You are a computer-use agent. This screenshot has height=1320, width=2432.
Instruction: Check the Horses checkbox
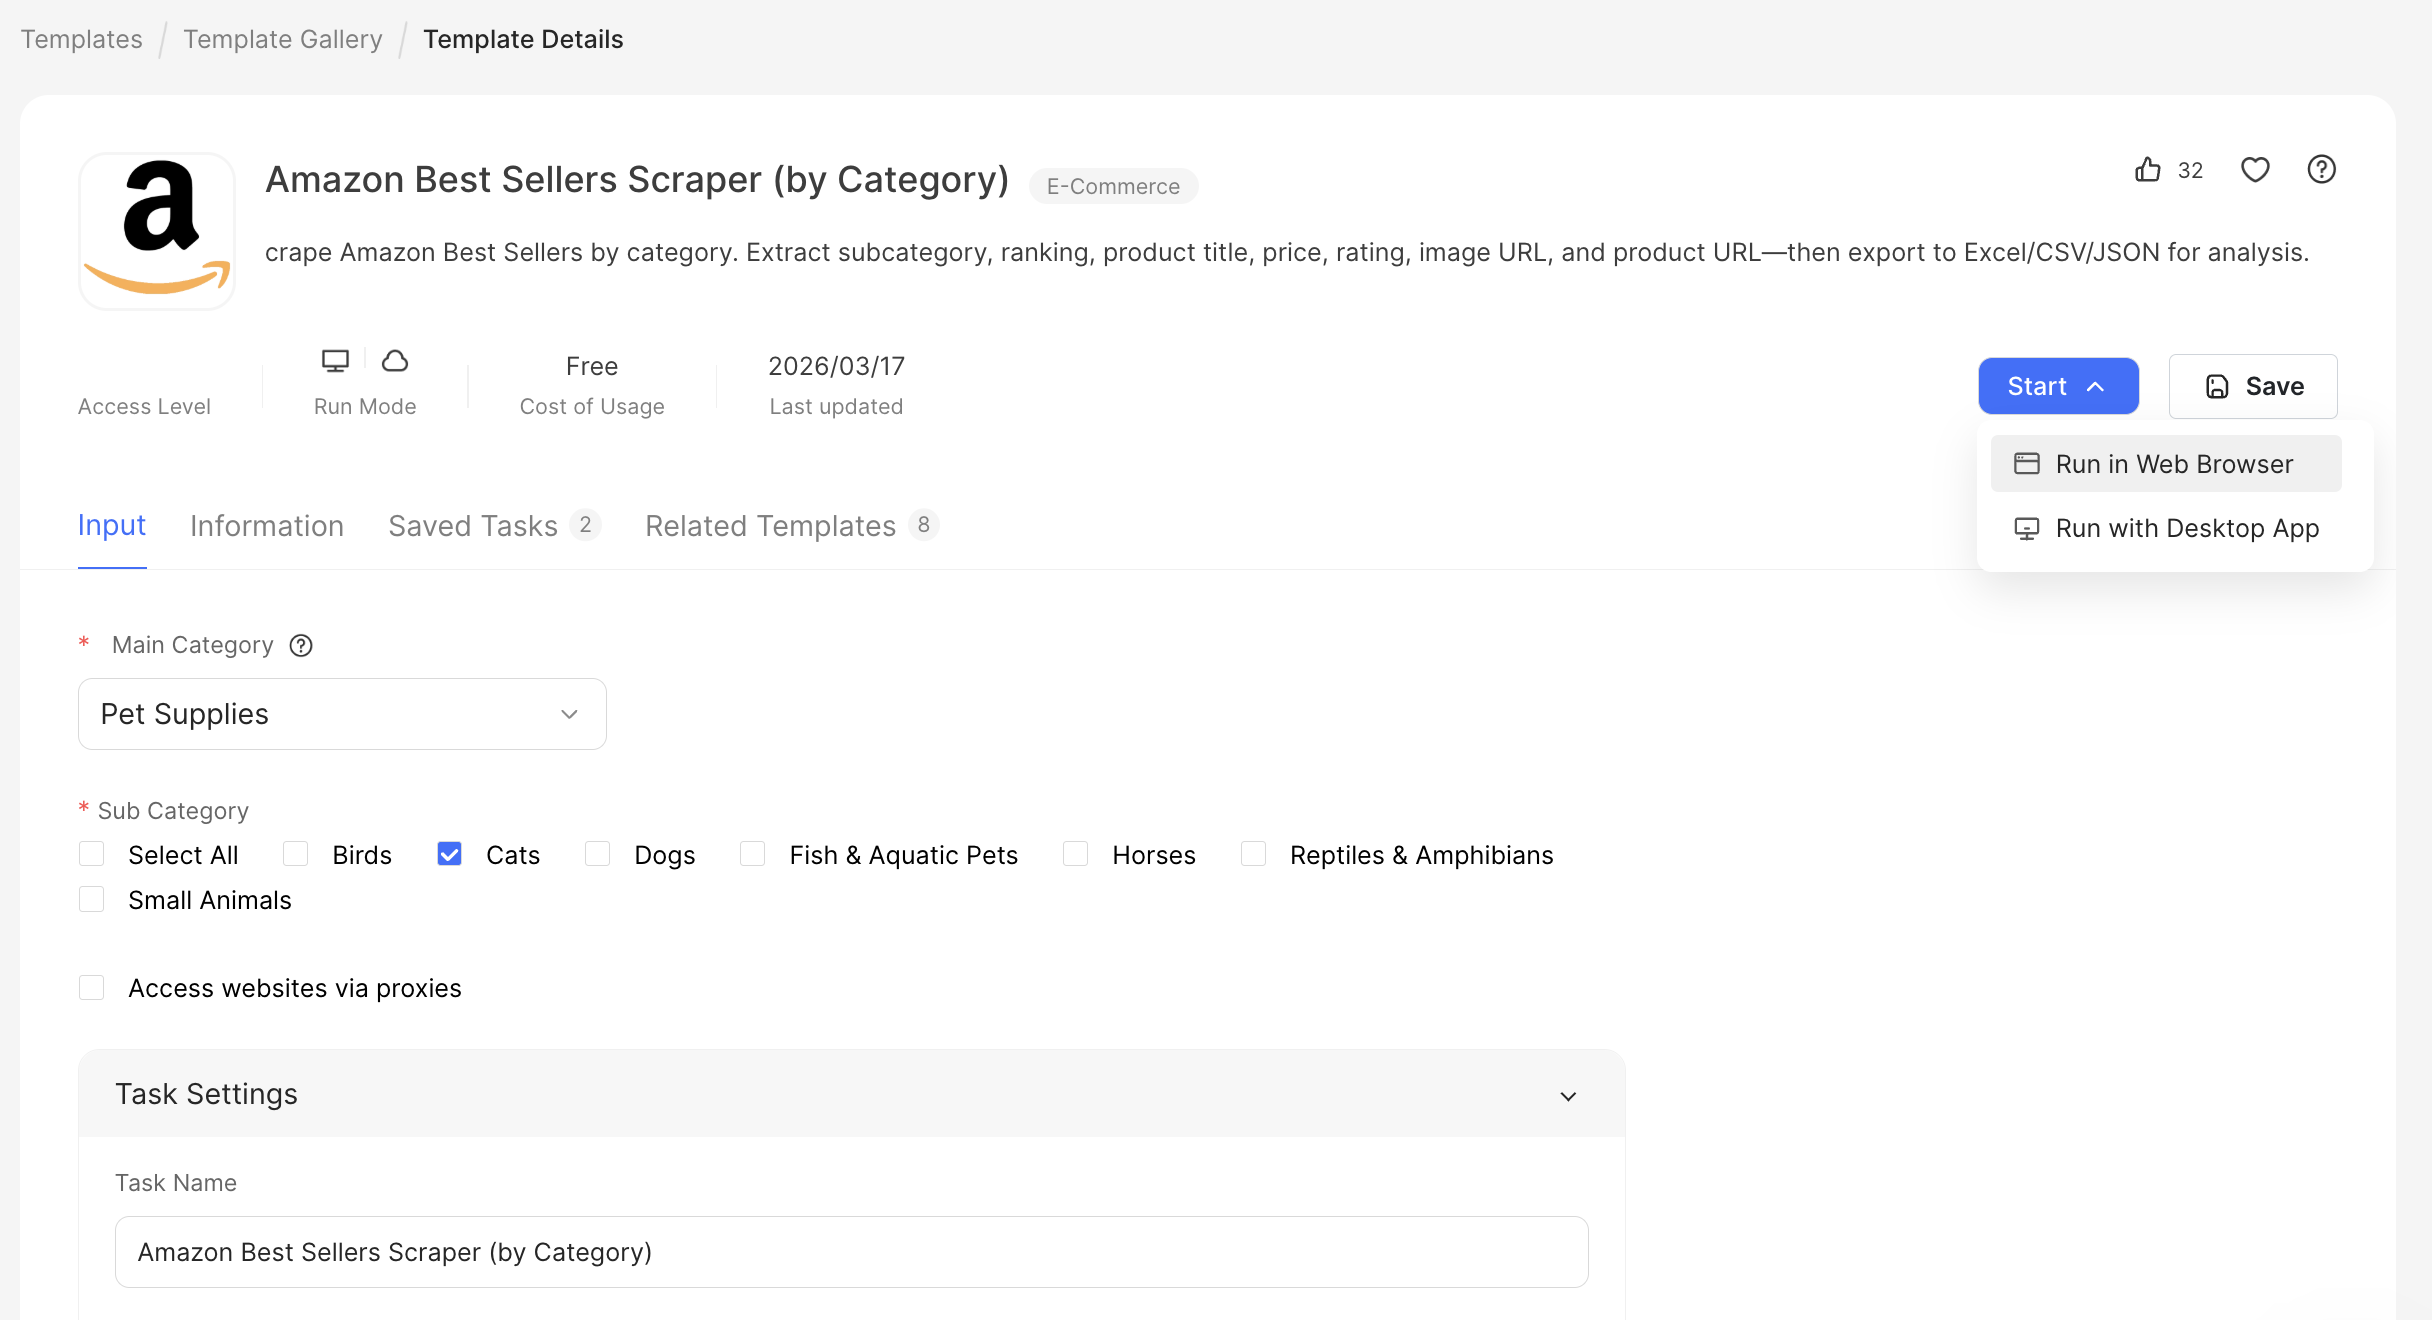coord(1075,854)
